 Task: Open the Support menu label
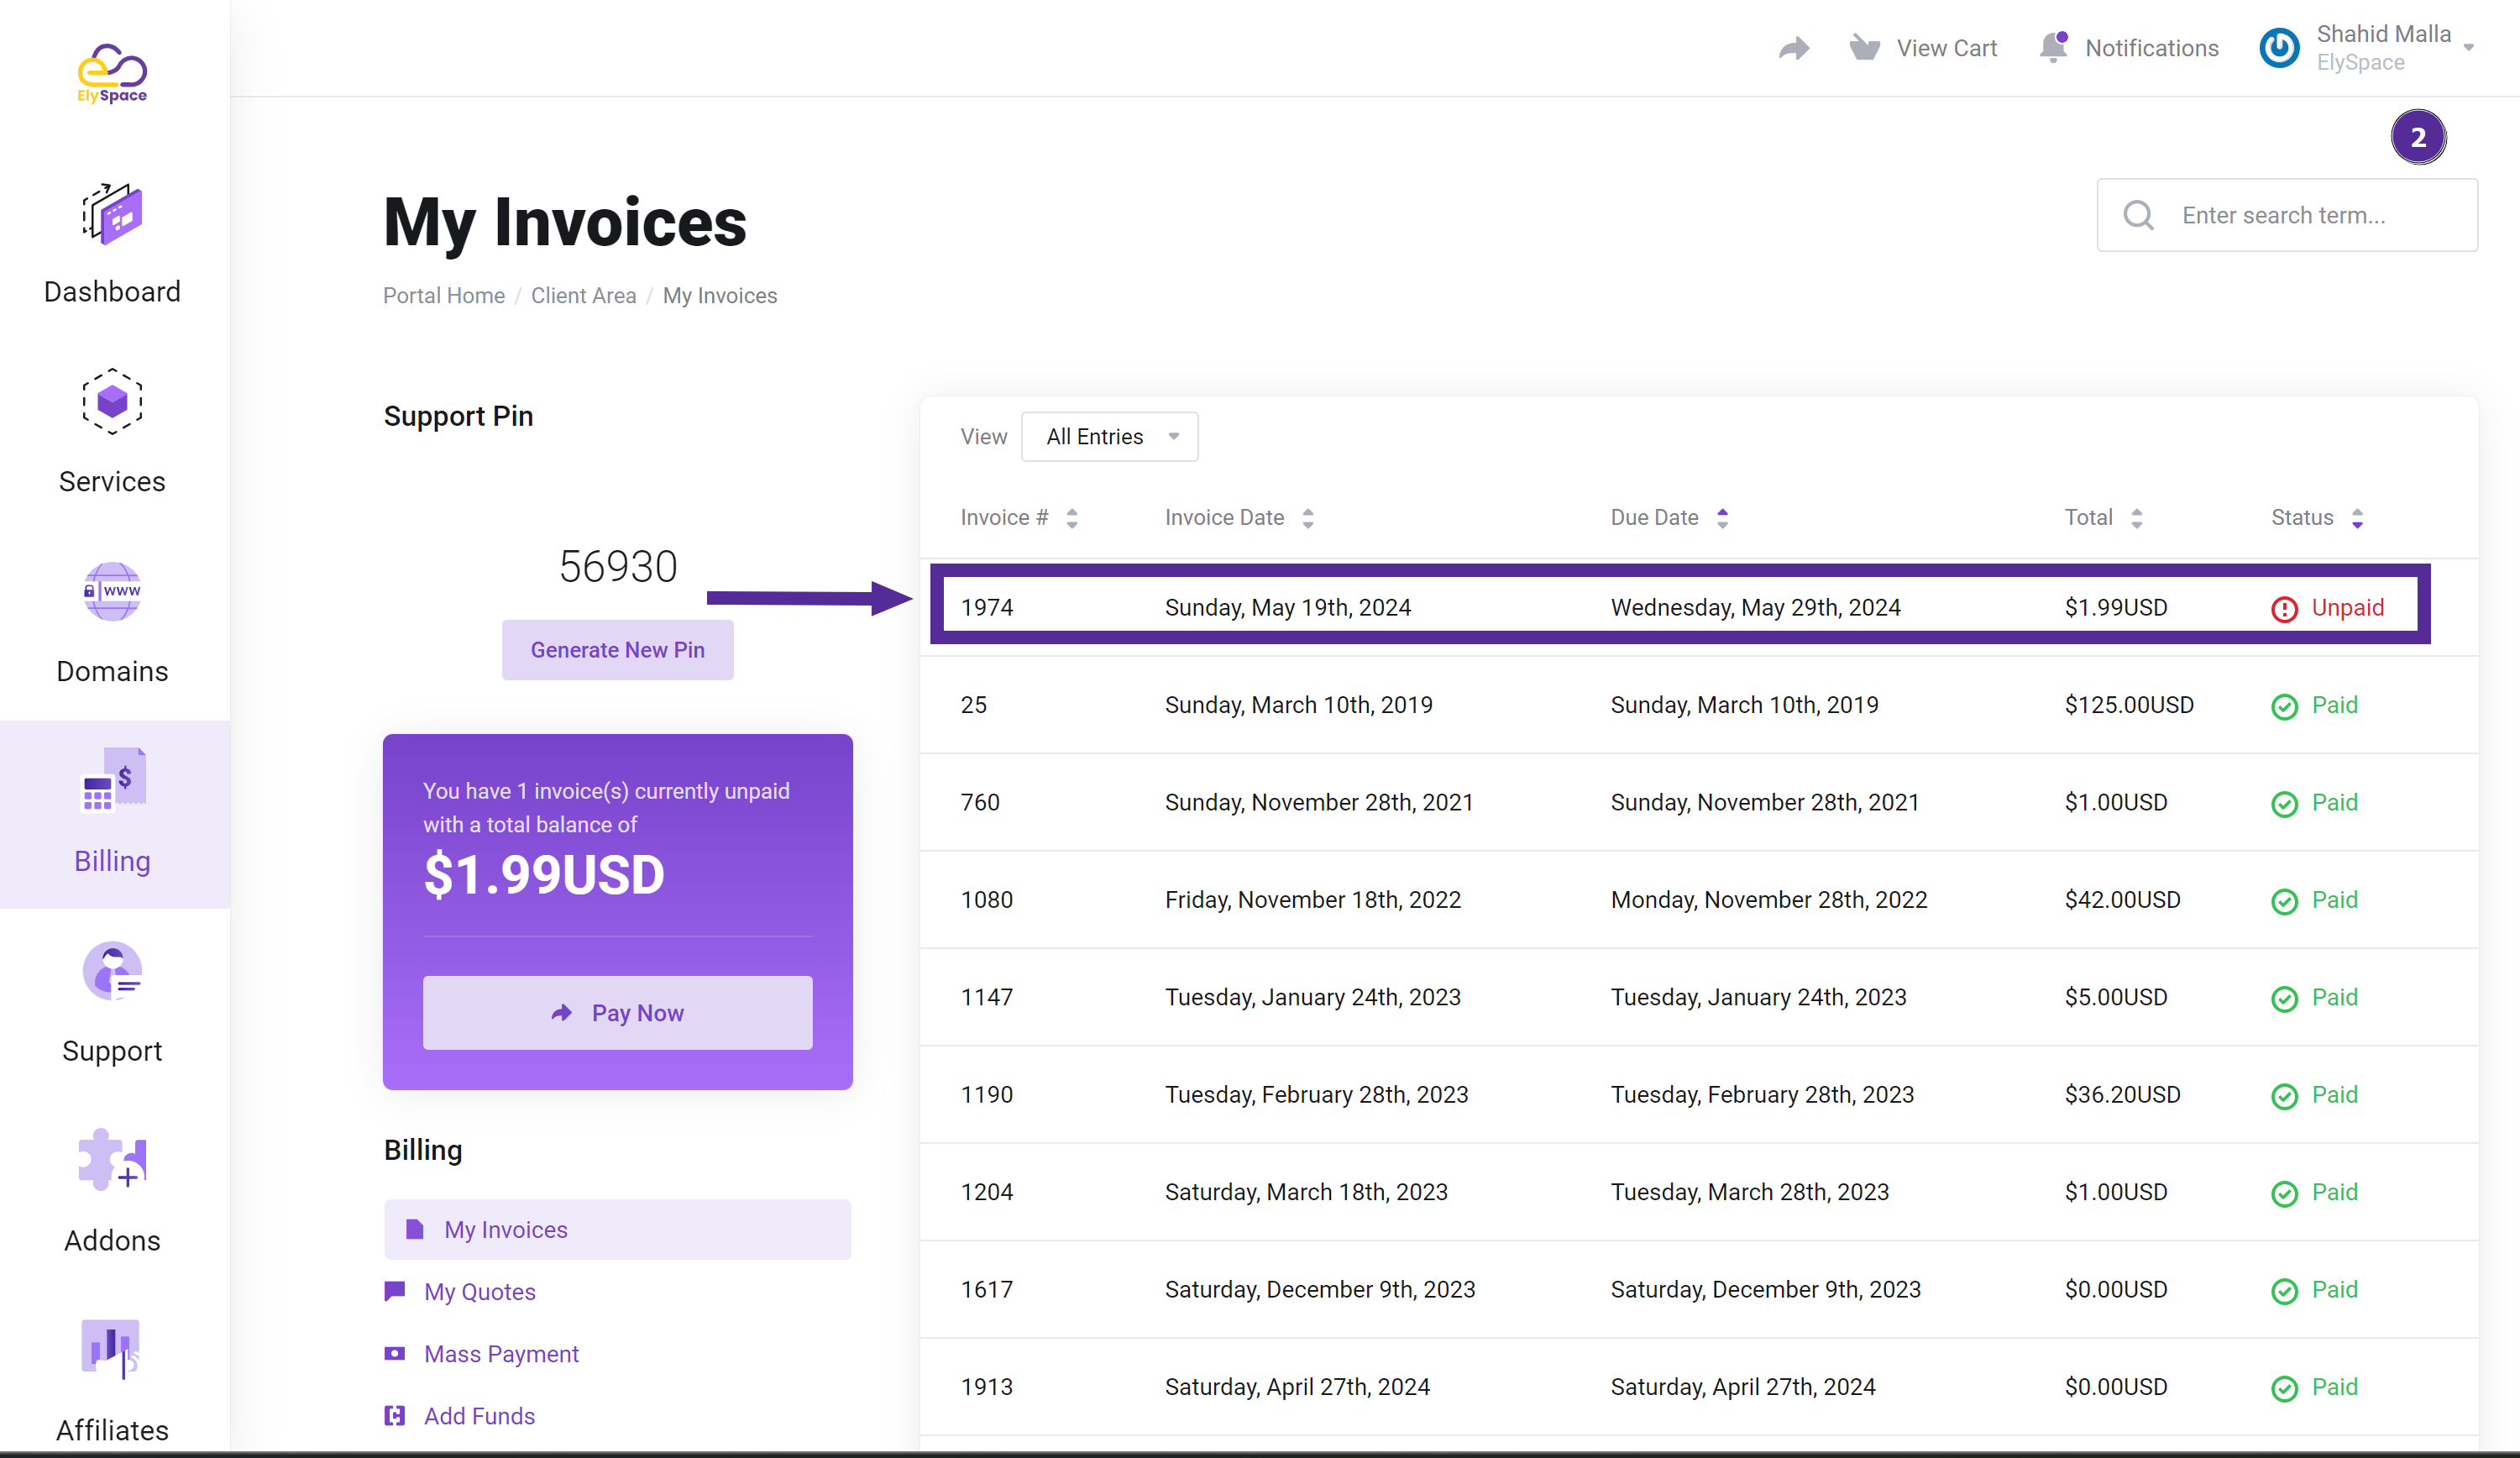[x=112, y=1052]
